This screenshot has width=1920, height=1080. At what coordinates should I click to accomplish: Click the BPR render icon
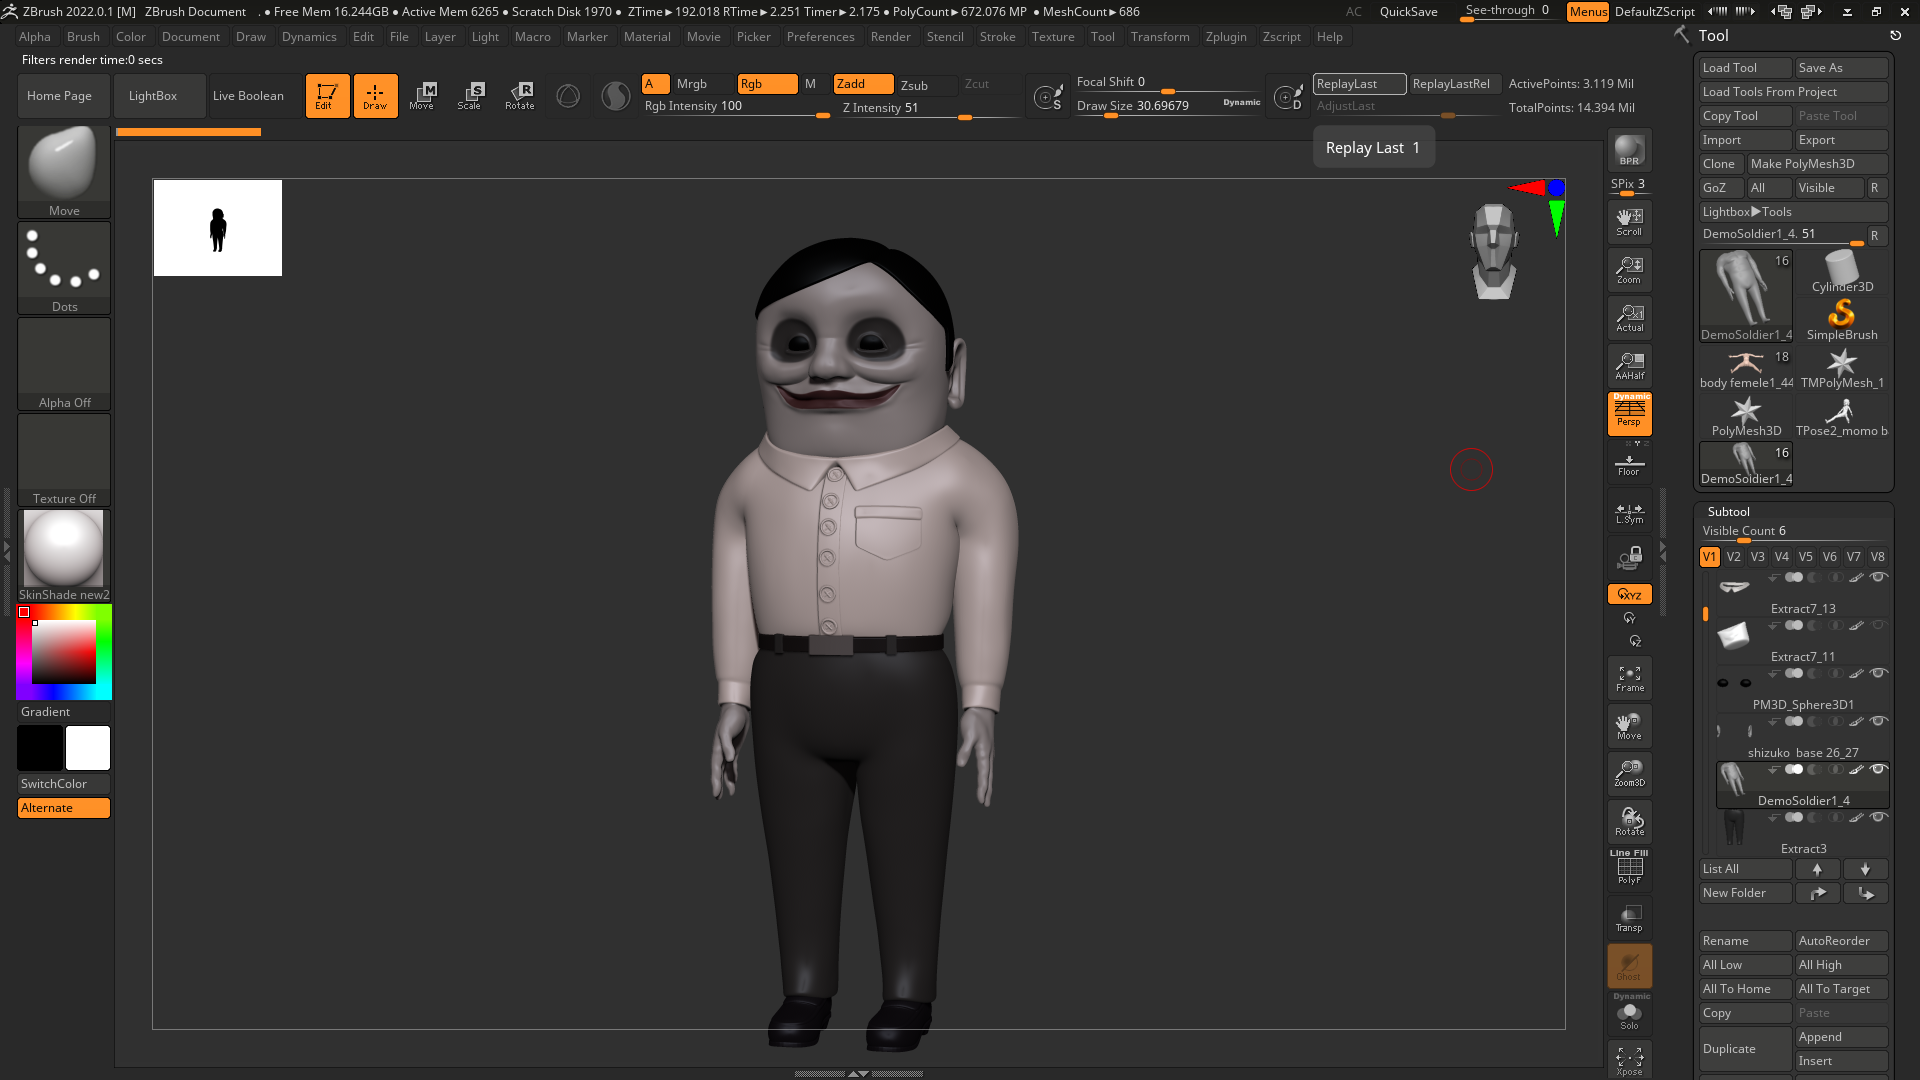1629,150
